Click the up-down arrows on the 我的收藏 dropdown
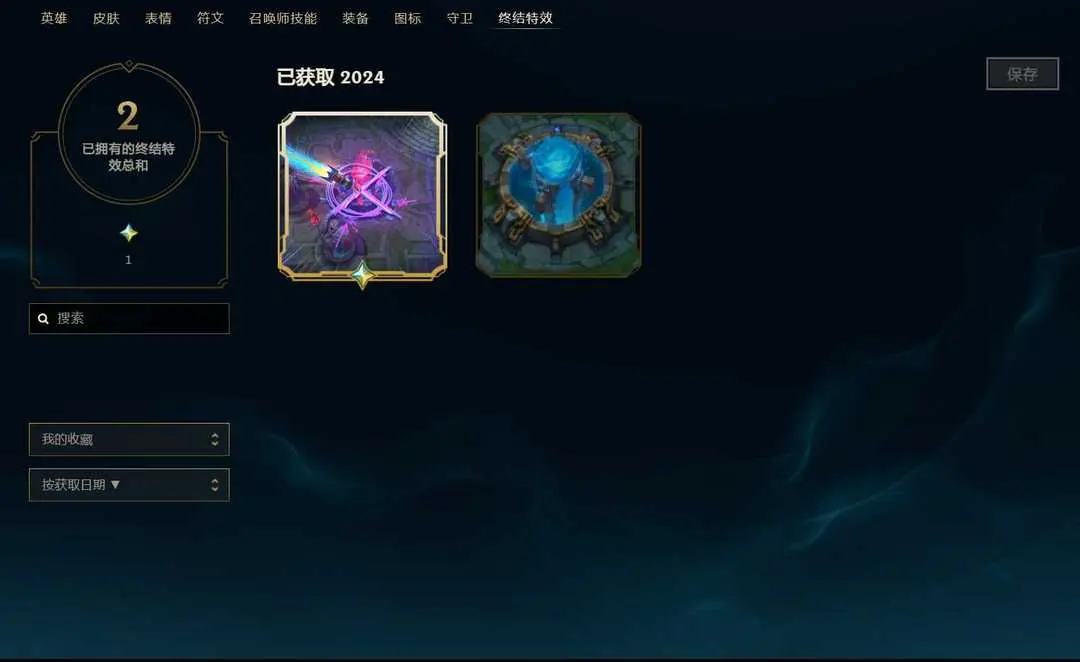 coord(215,439)
